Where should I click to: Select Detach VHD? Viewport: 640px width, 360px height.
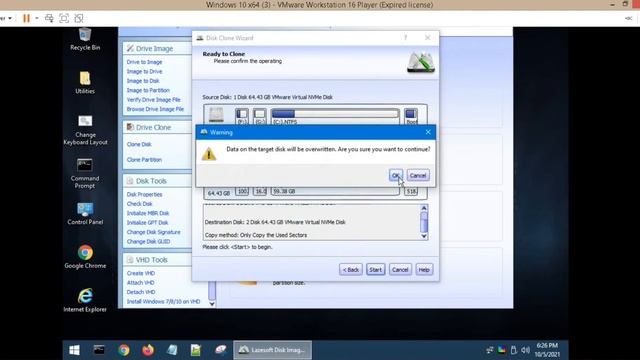[141, 292]
